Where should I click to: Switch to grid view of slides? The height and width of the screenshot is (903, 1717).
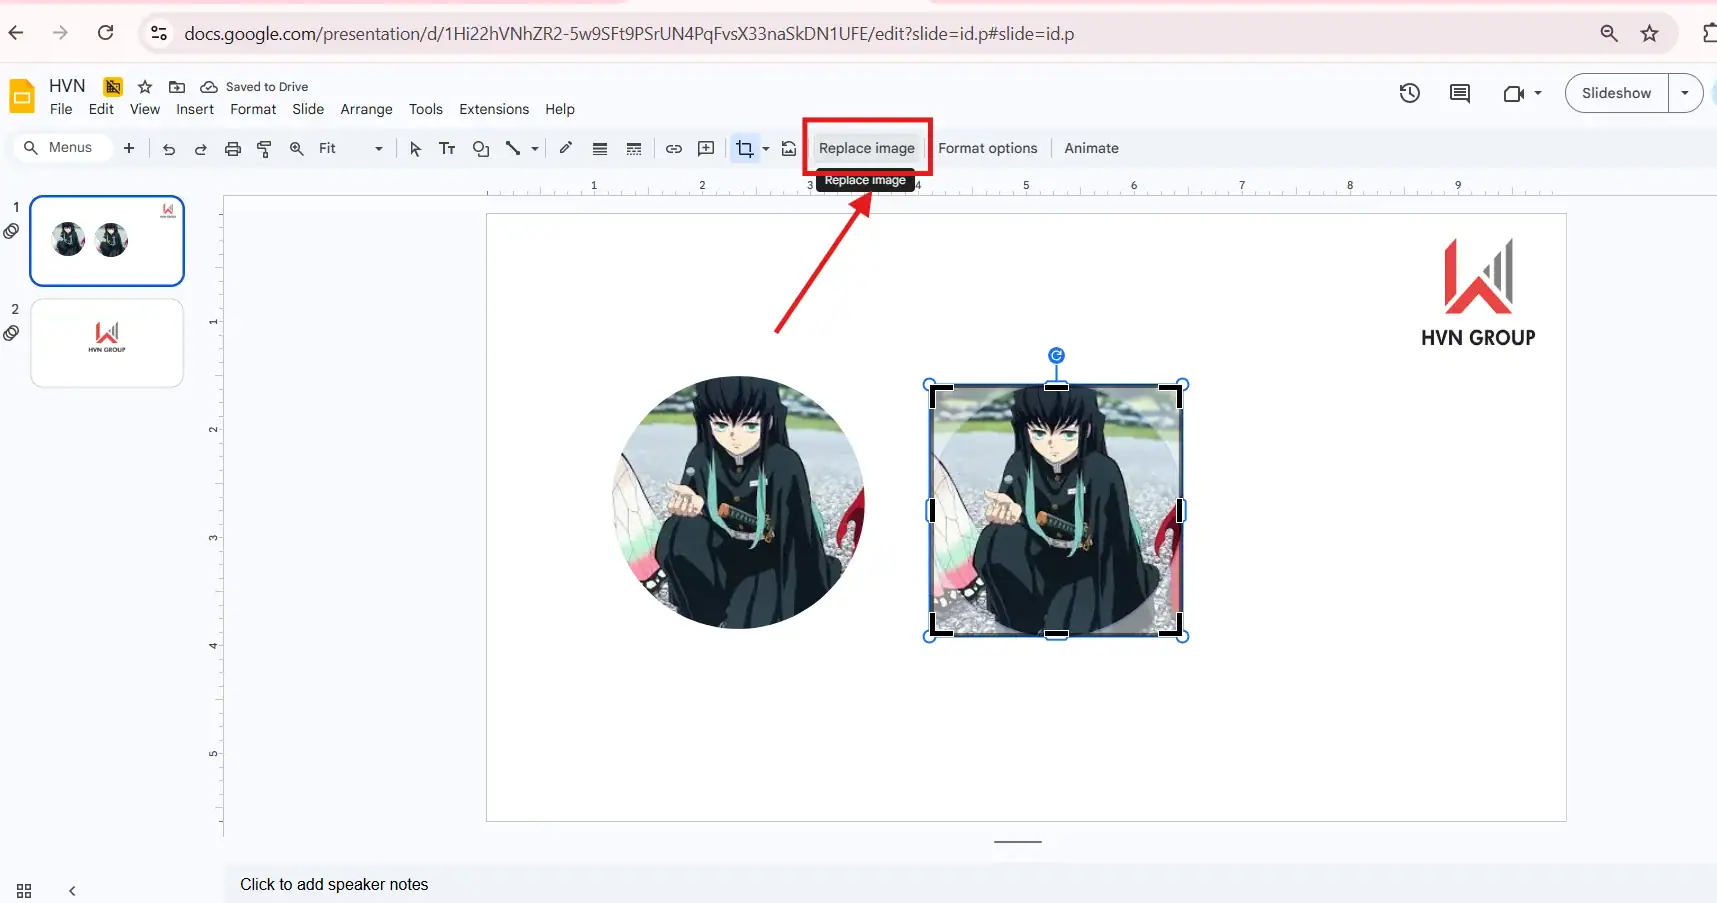pyautogui.click(x=24, y=890)
